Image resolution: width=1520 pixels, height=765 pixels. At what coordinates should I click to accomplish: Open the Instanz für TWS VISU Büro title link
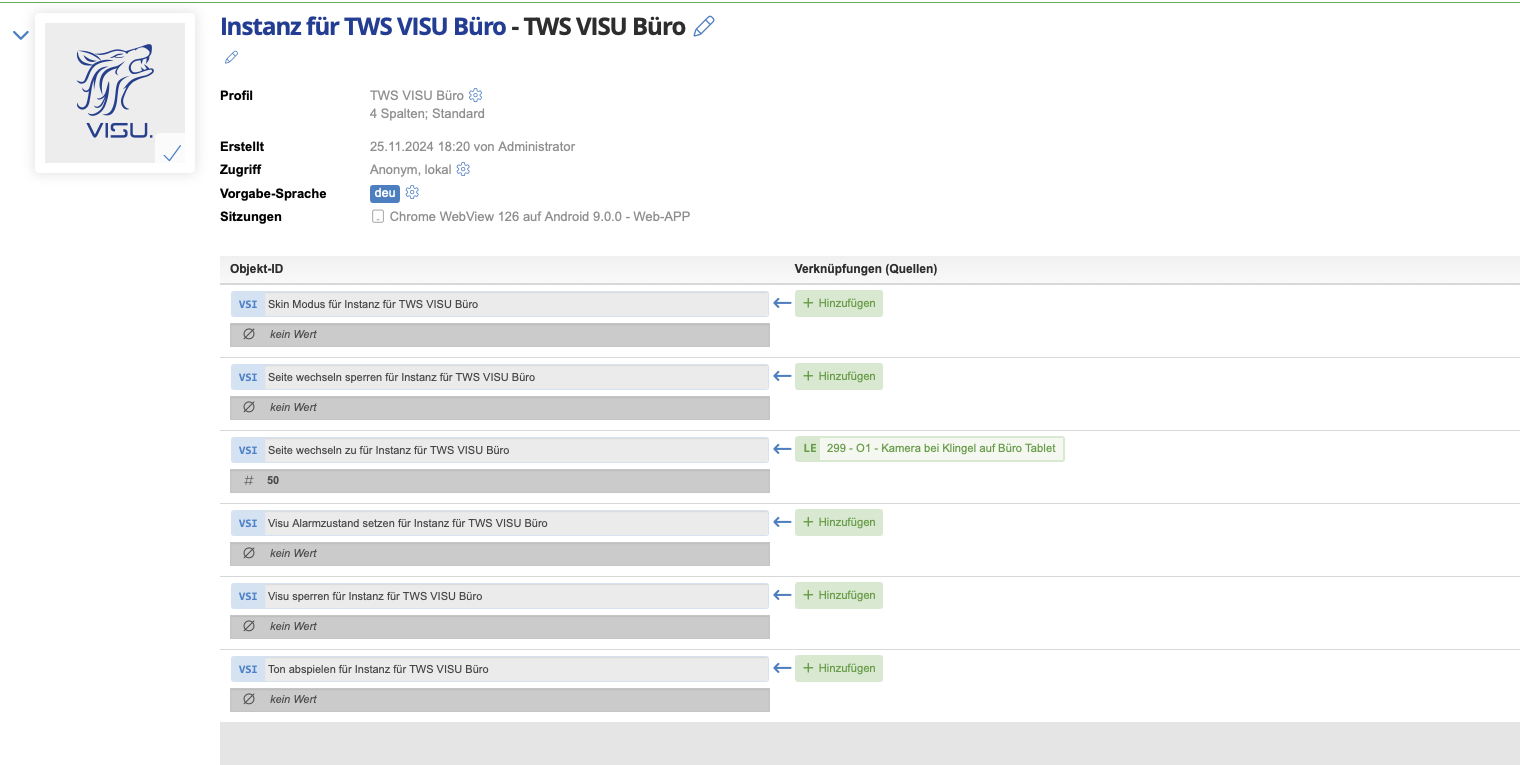tap(363, 27)
